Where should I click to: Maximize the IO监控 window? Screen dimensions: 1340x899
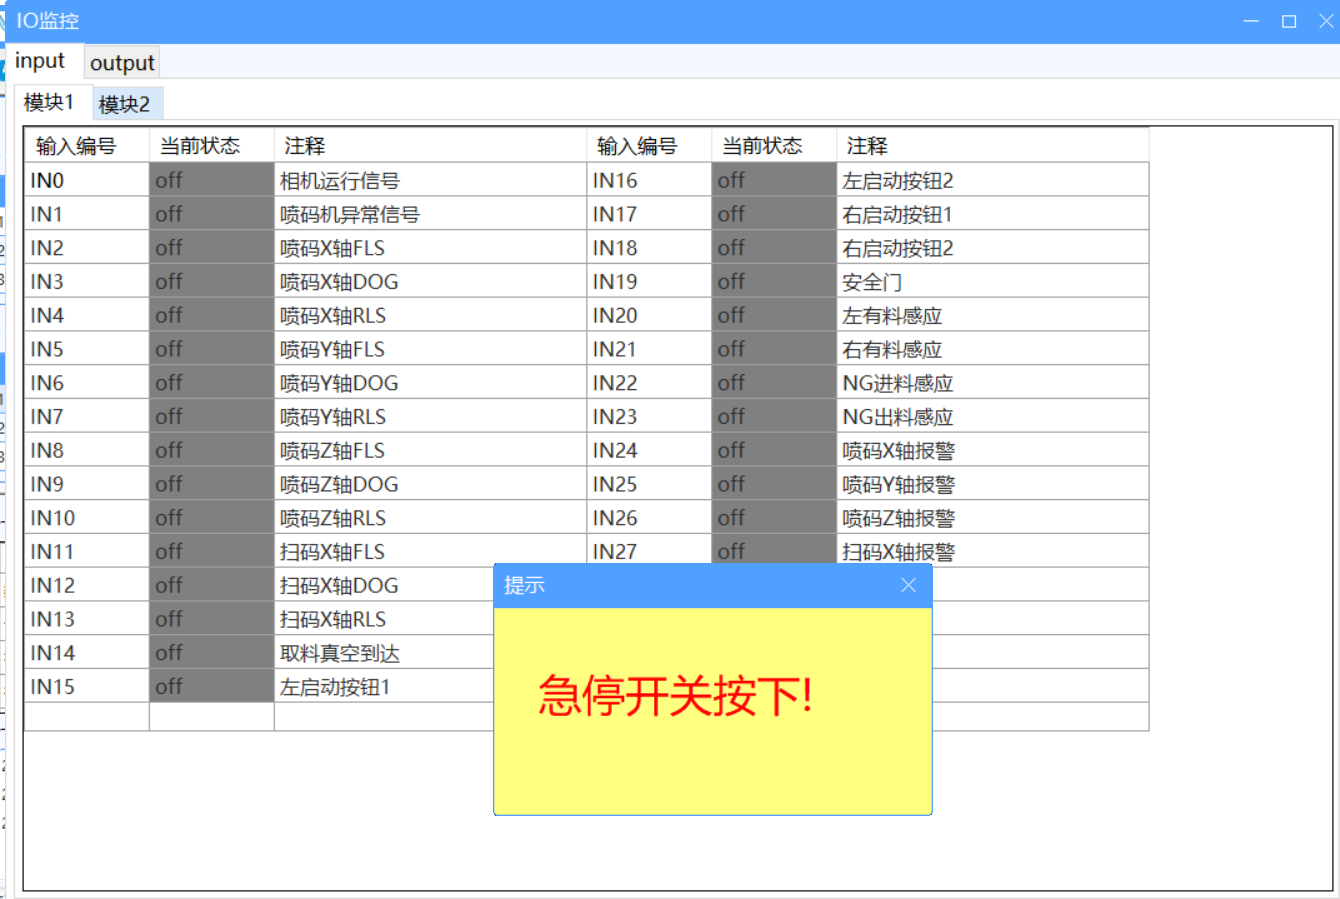coord(1289,21)
